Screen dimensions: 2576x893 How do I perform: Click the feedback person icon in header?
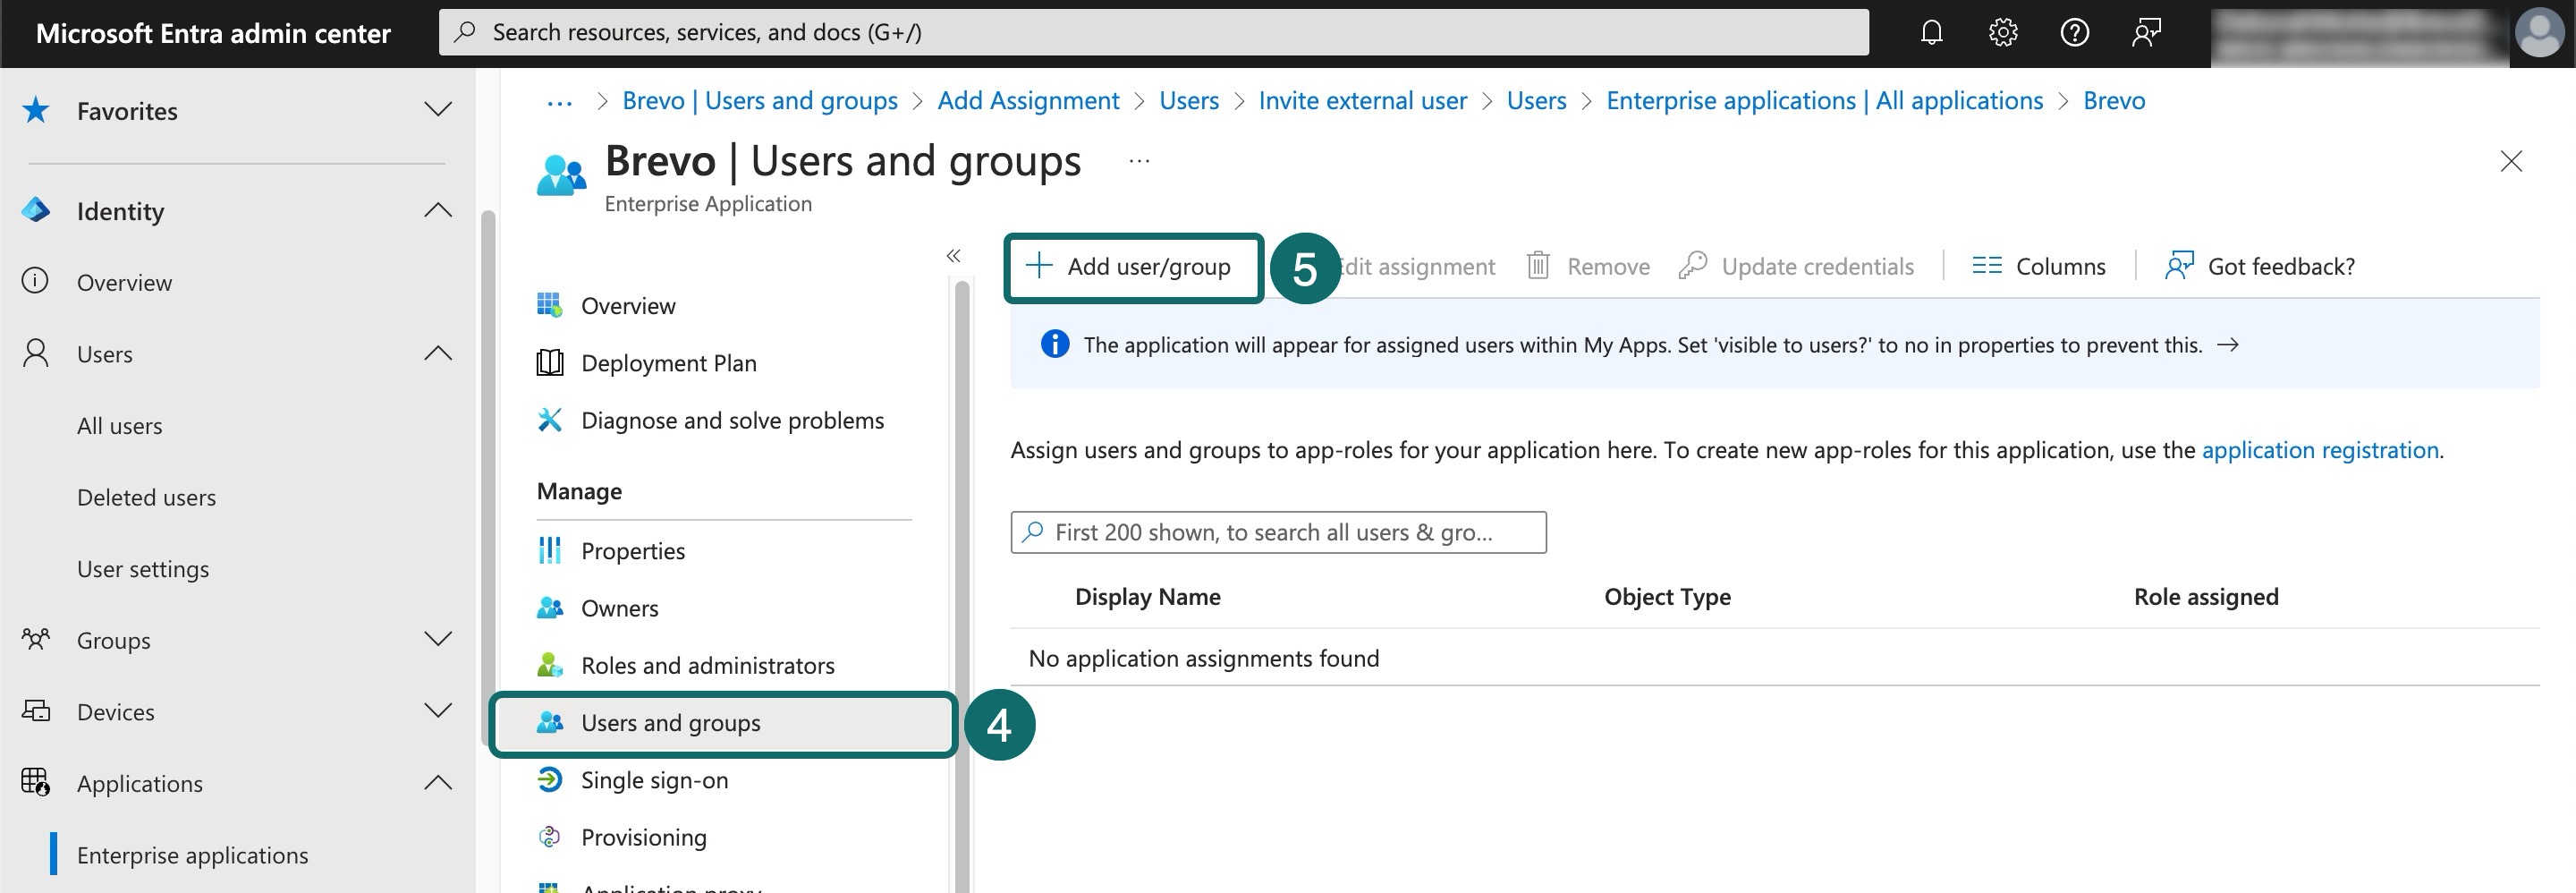coord(2146,33)
